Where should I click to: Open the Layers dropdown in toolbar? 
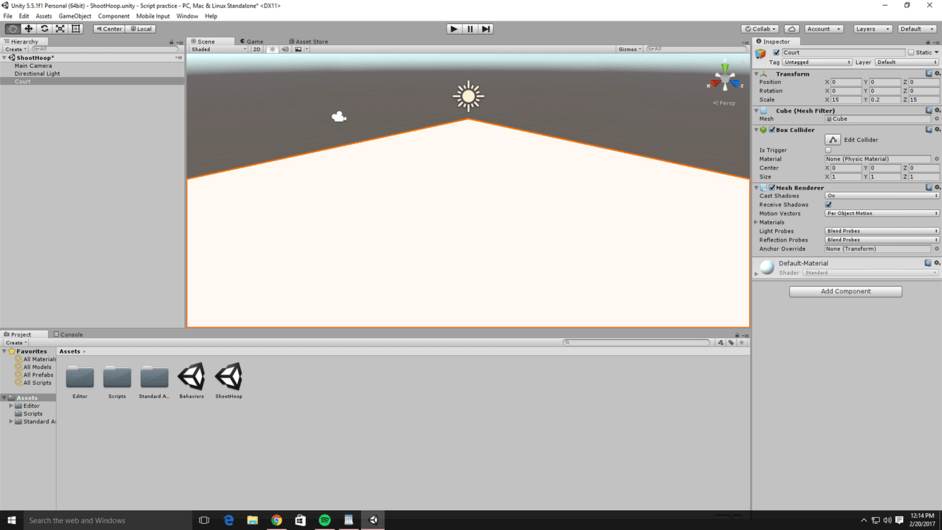(872, 29)
